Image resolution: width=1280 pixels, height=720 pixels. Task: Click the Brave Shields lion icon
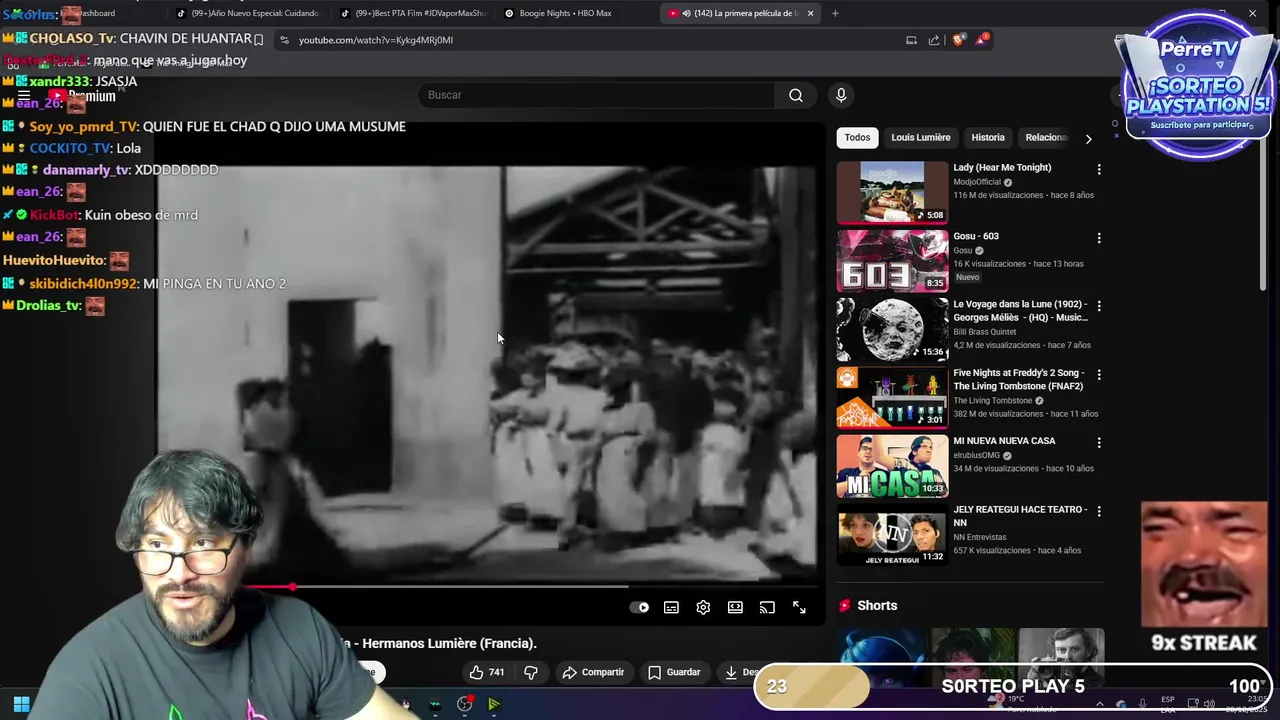[959, 40]
